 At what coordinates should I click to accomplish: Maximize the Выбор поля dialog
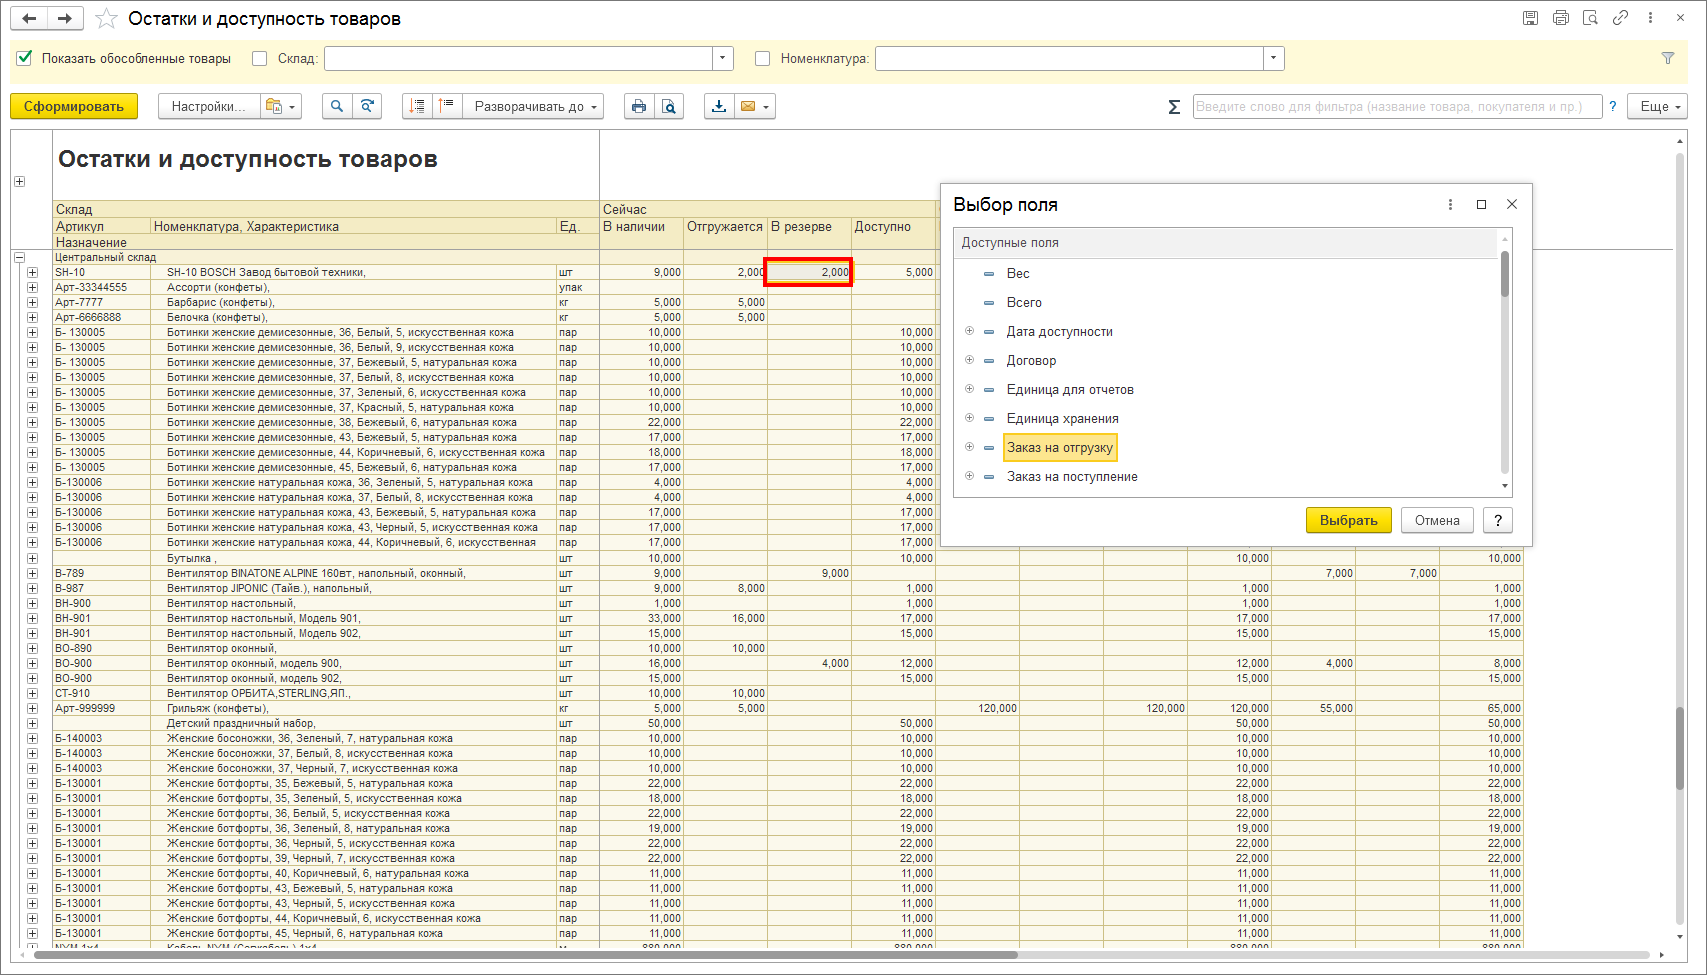point(1481,204)
